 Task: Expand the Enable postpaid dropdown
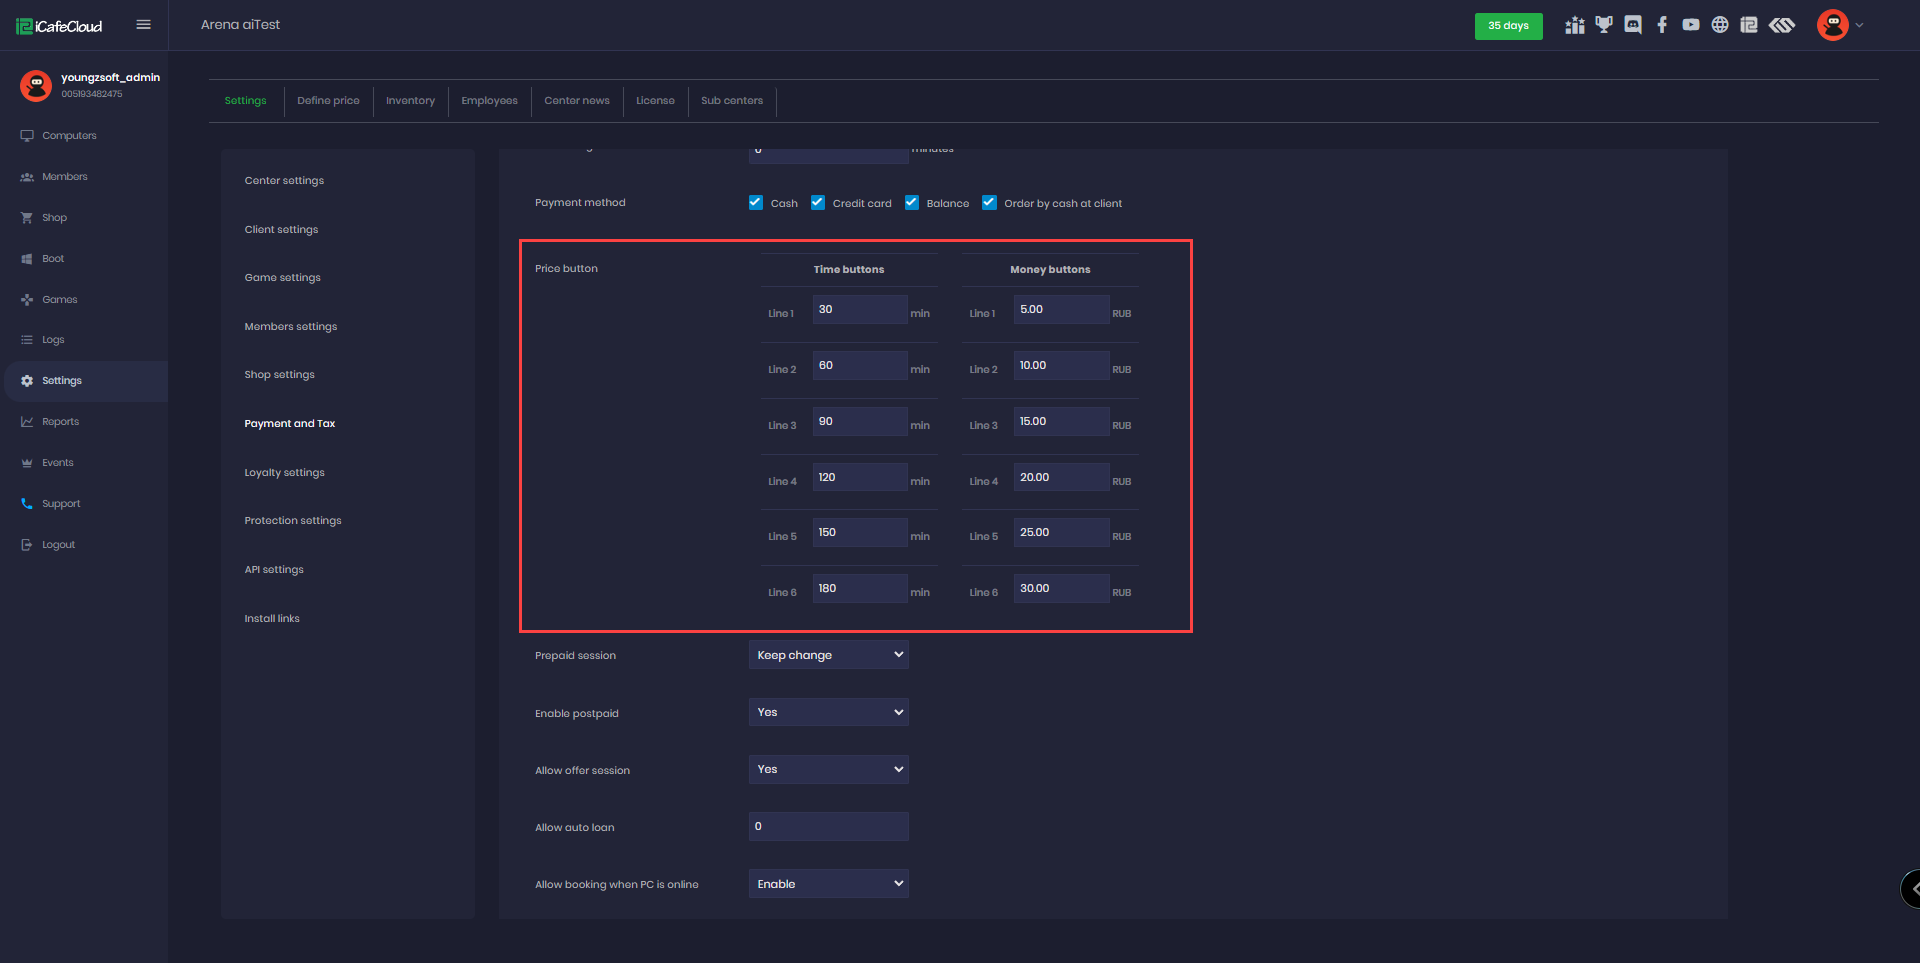pyautogui.click(x=828, y=712)
